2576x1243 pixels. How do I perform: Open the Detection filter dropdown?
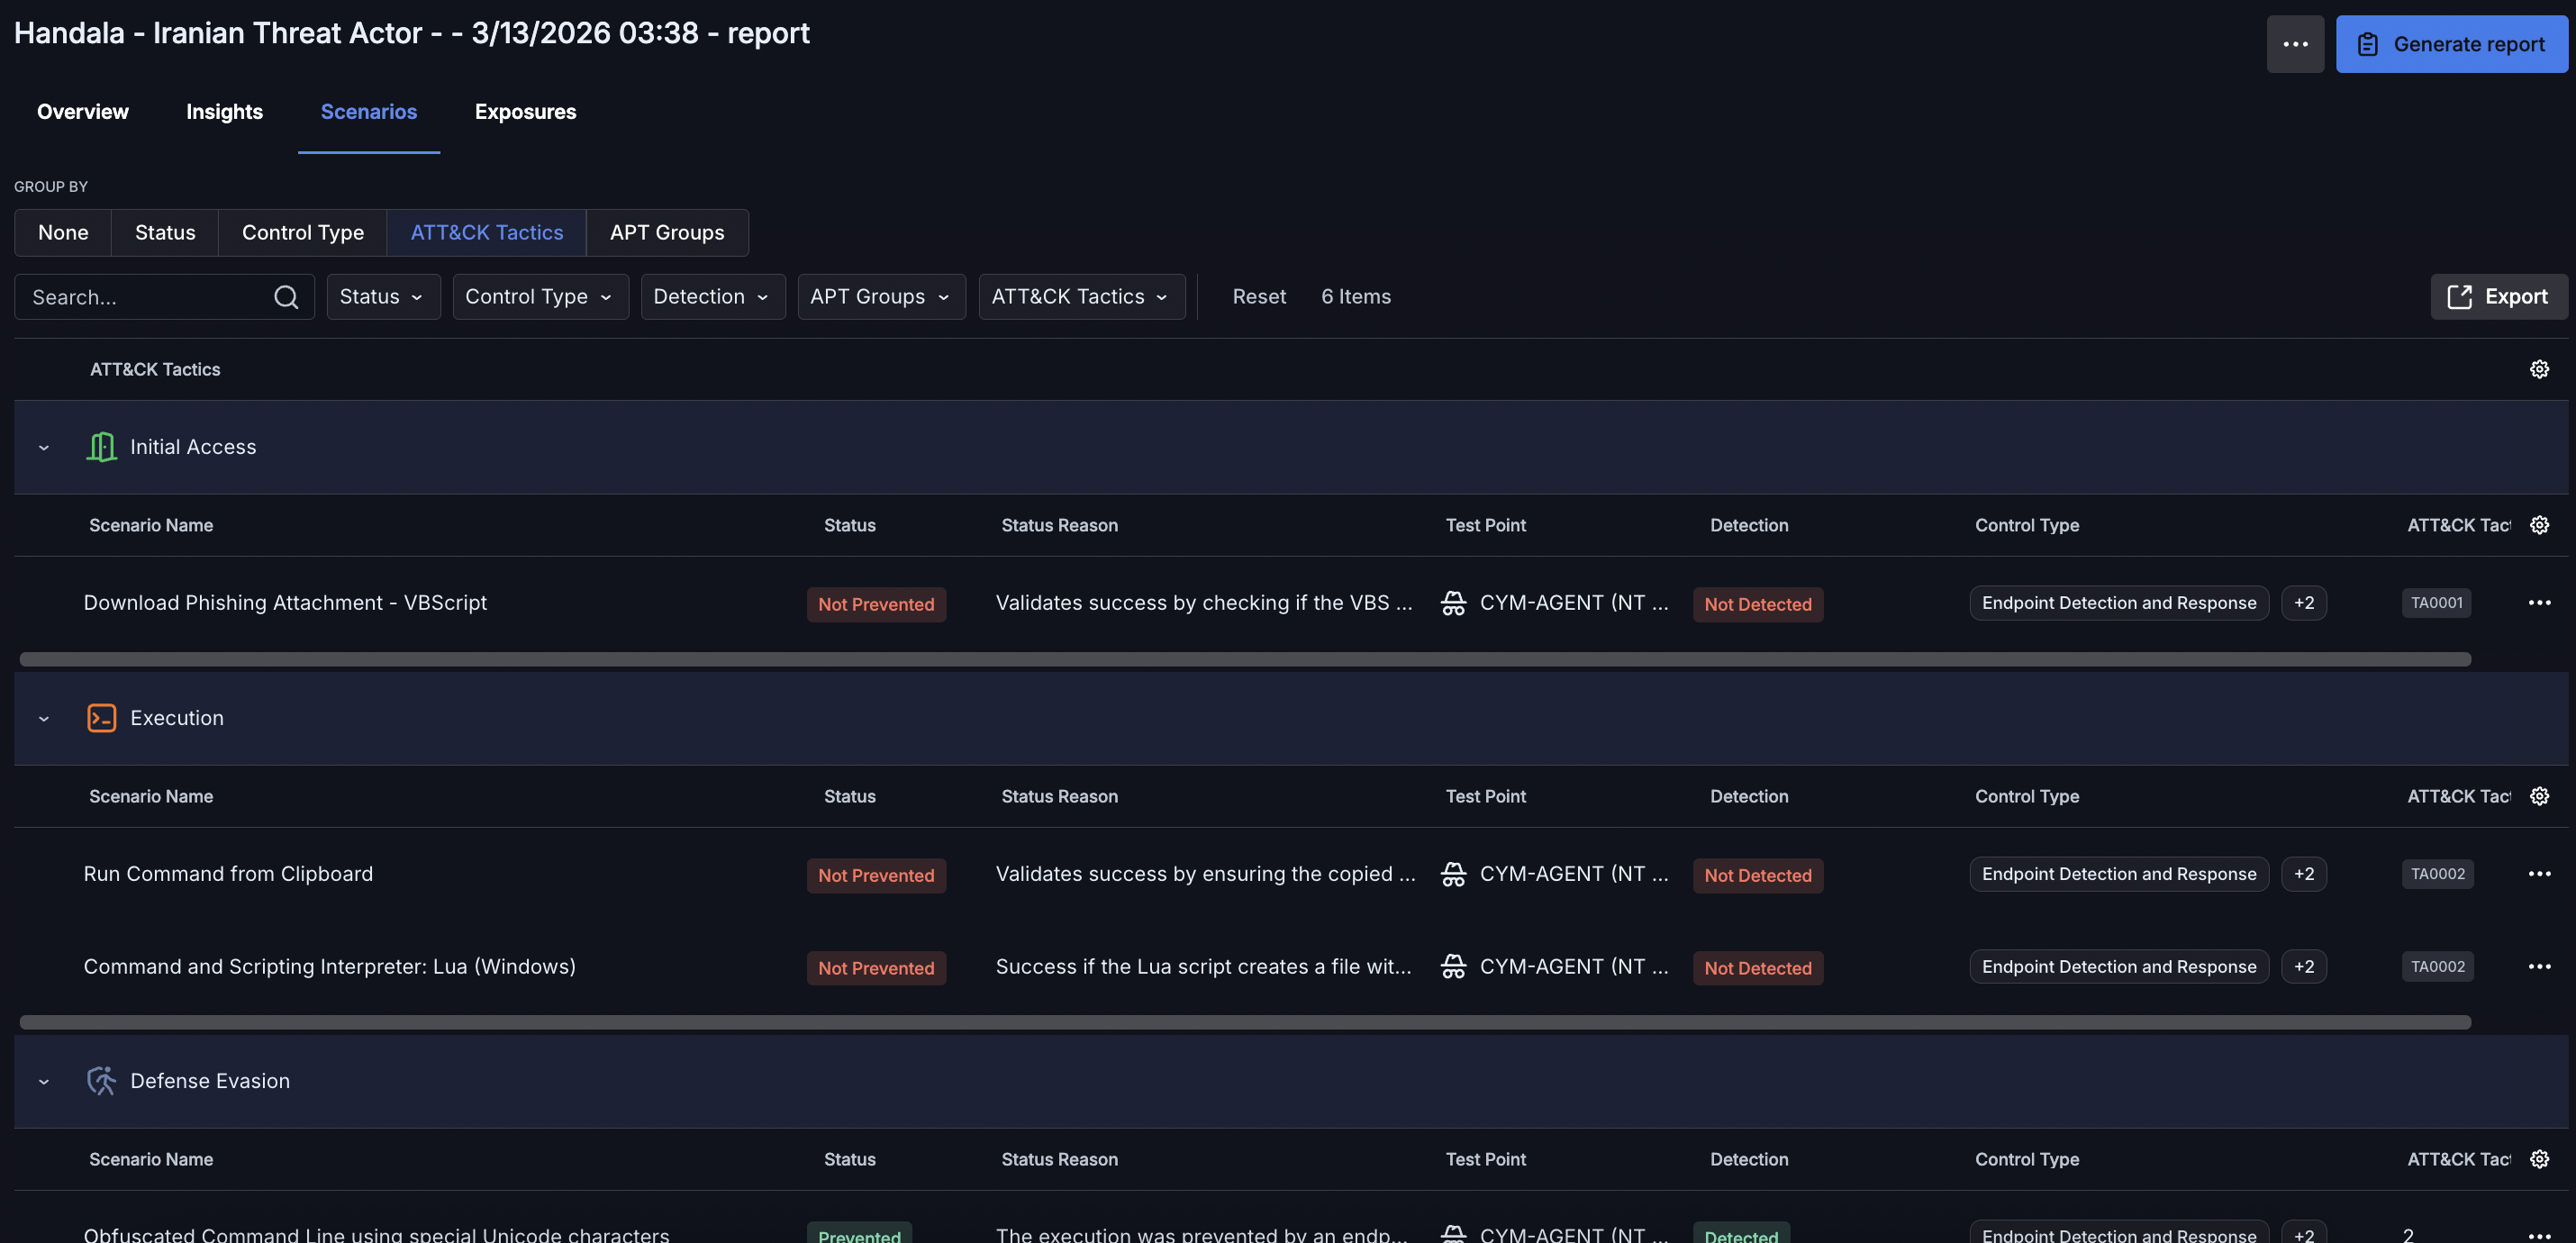[x=712, y=297]
